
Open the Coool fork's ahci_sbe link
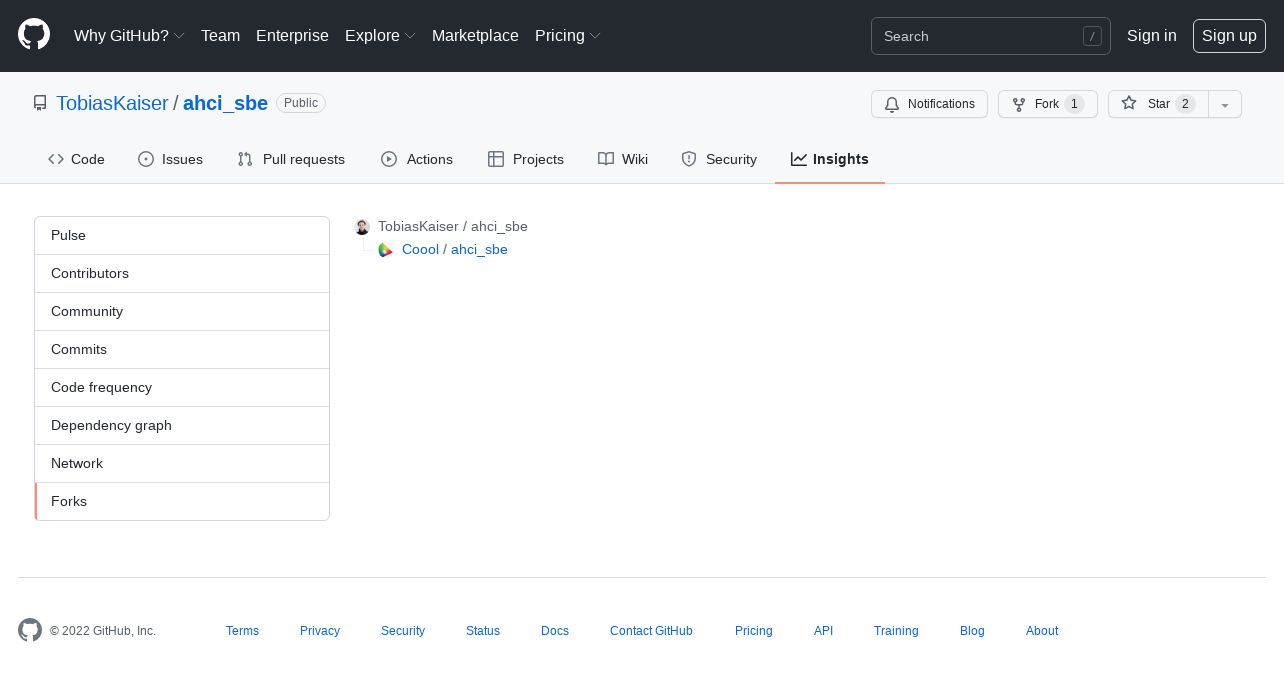click(x=479, y=249)
